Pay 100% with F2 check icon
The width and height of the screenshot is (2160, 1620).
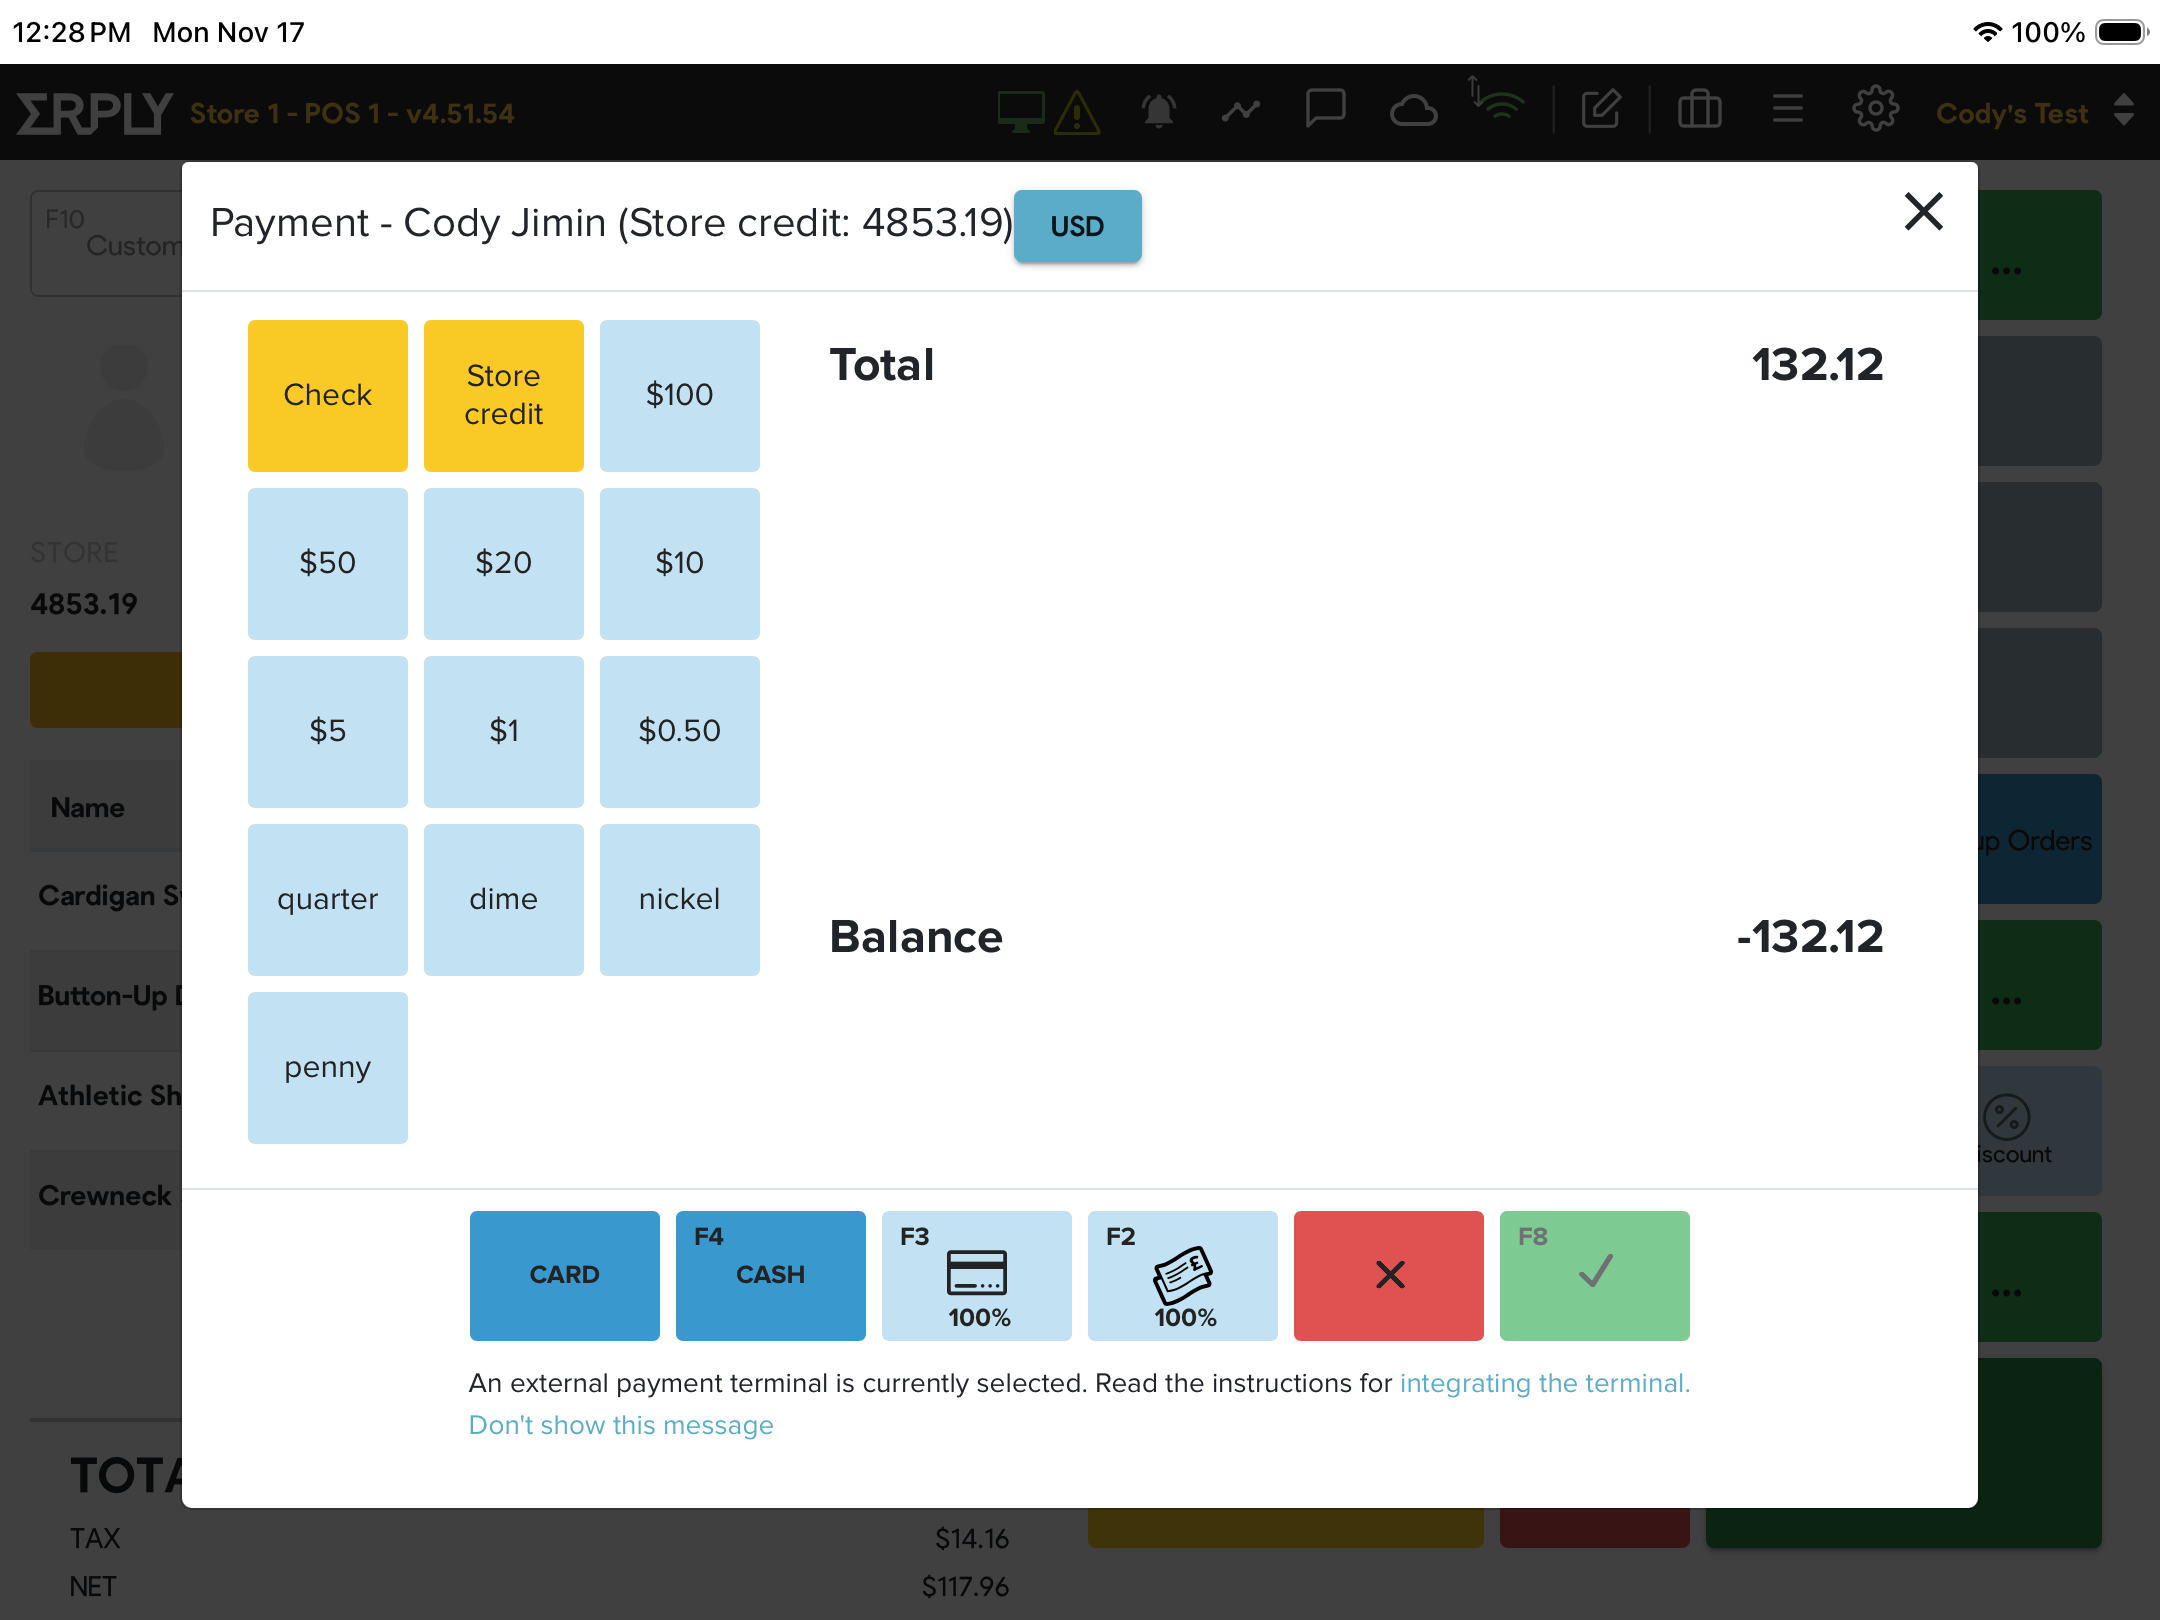coord(1183,1276)
